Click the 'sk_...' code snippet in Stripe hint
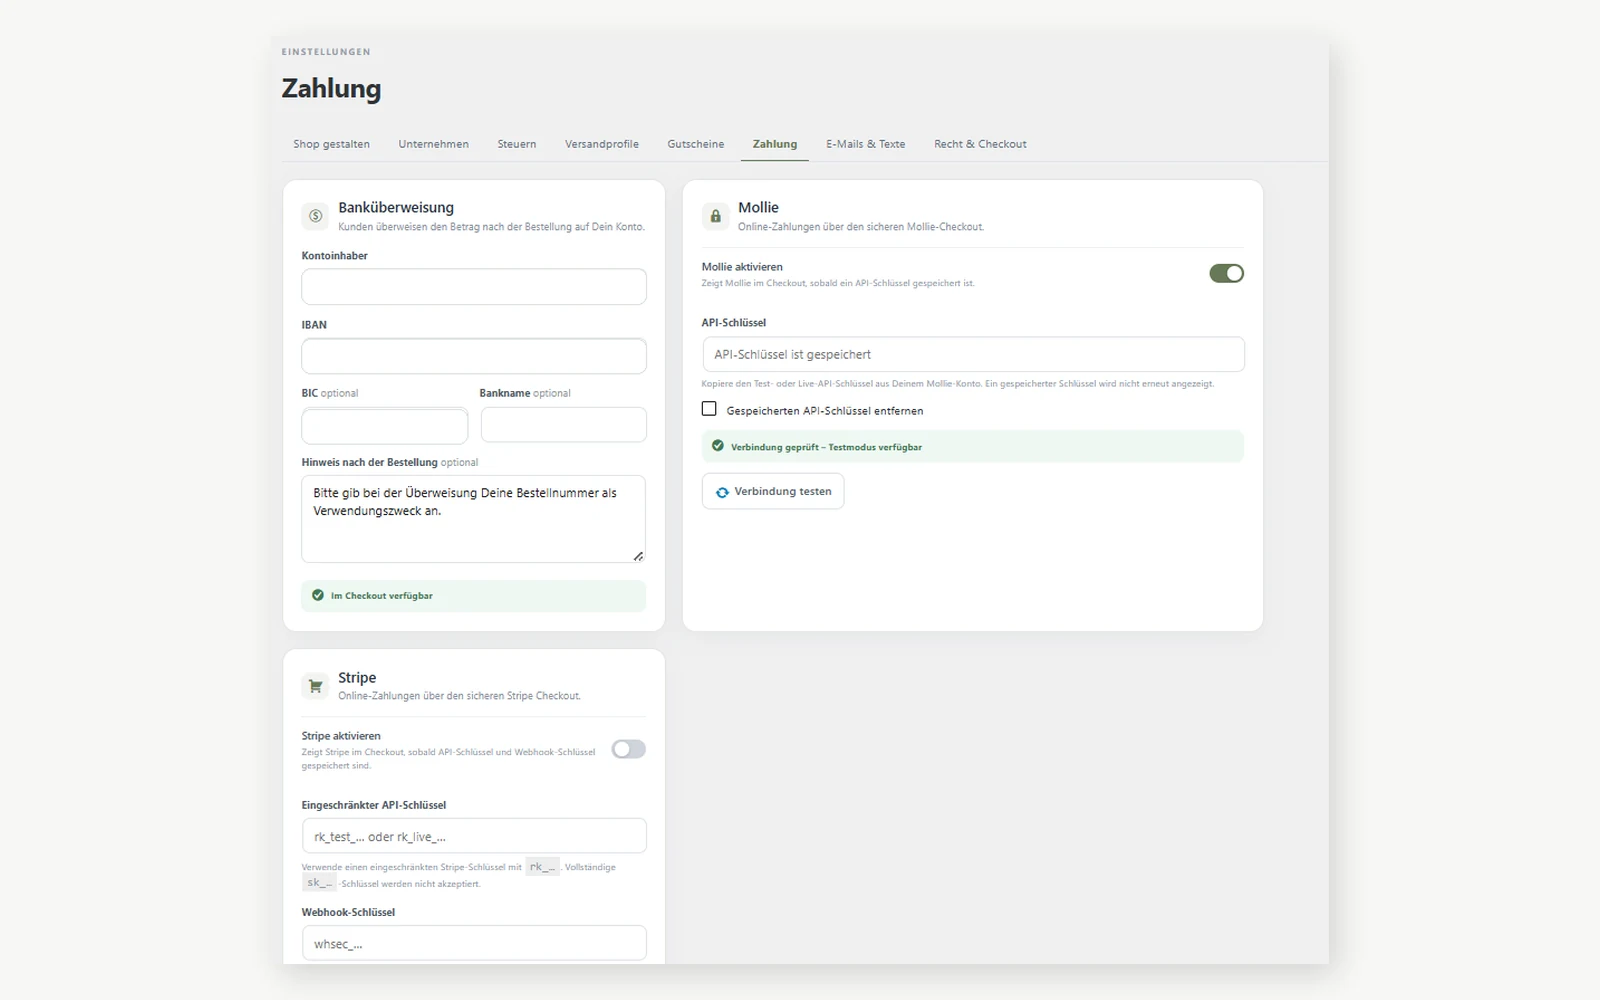This screenshot has width=1600, height=1000. click(x=319, y=883)
